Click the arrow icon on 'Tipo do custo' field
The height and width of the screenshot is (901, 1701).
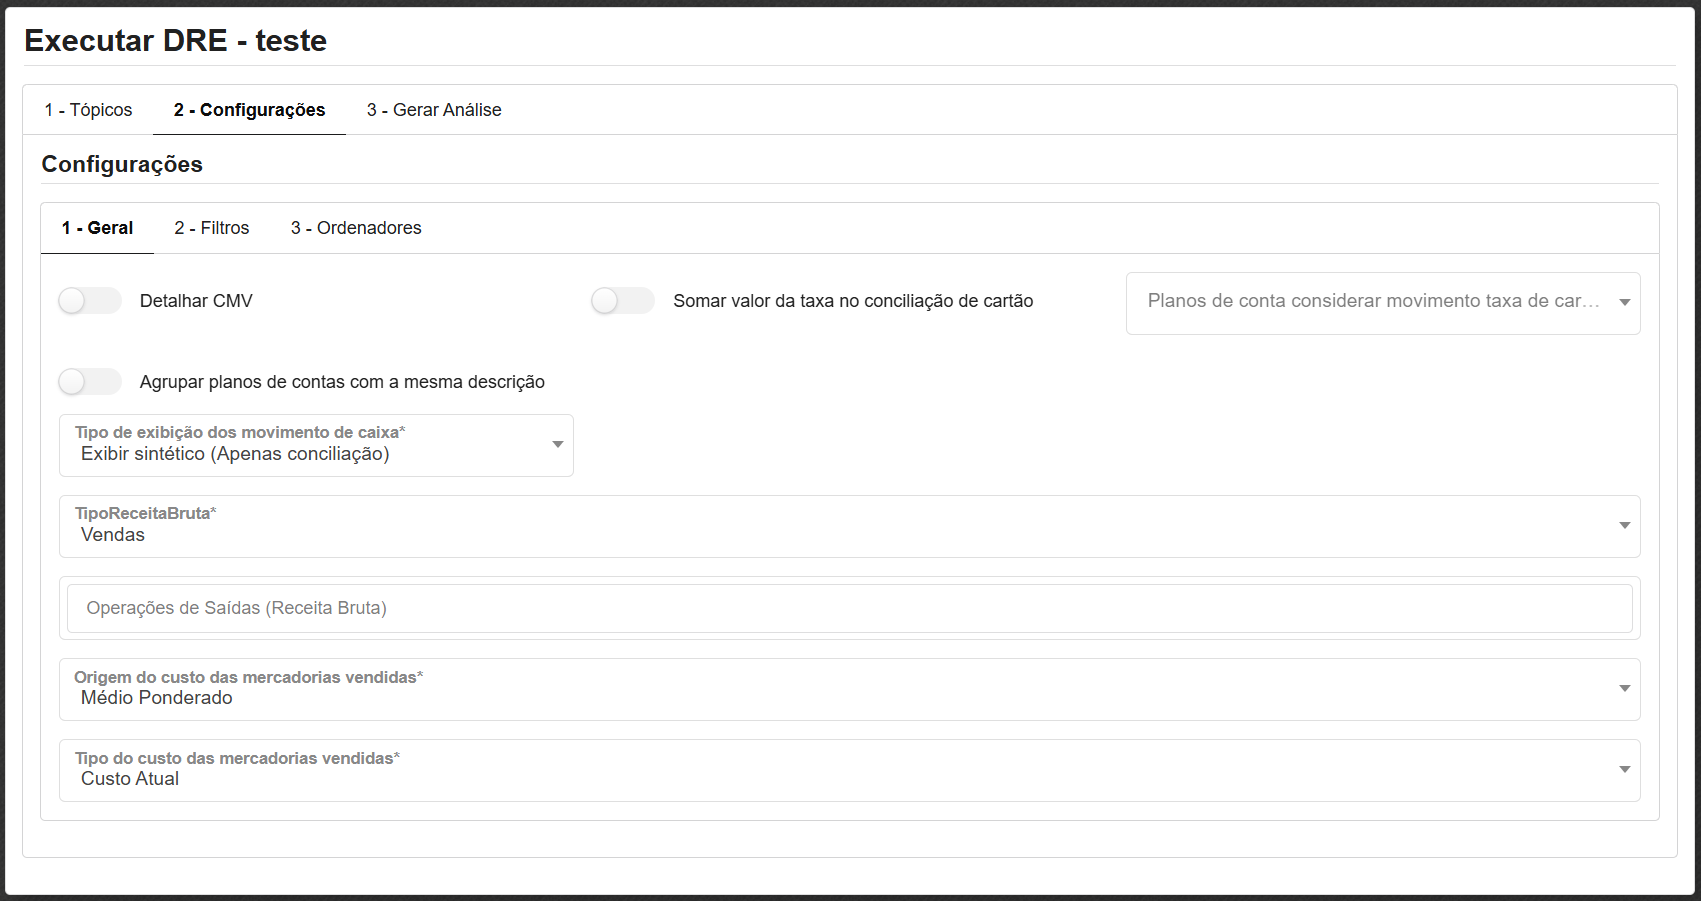pyautogui.click(x=1624, y=769)
